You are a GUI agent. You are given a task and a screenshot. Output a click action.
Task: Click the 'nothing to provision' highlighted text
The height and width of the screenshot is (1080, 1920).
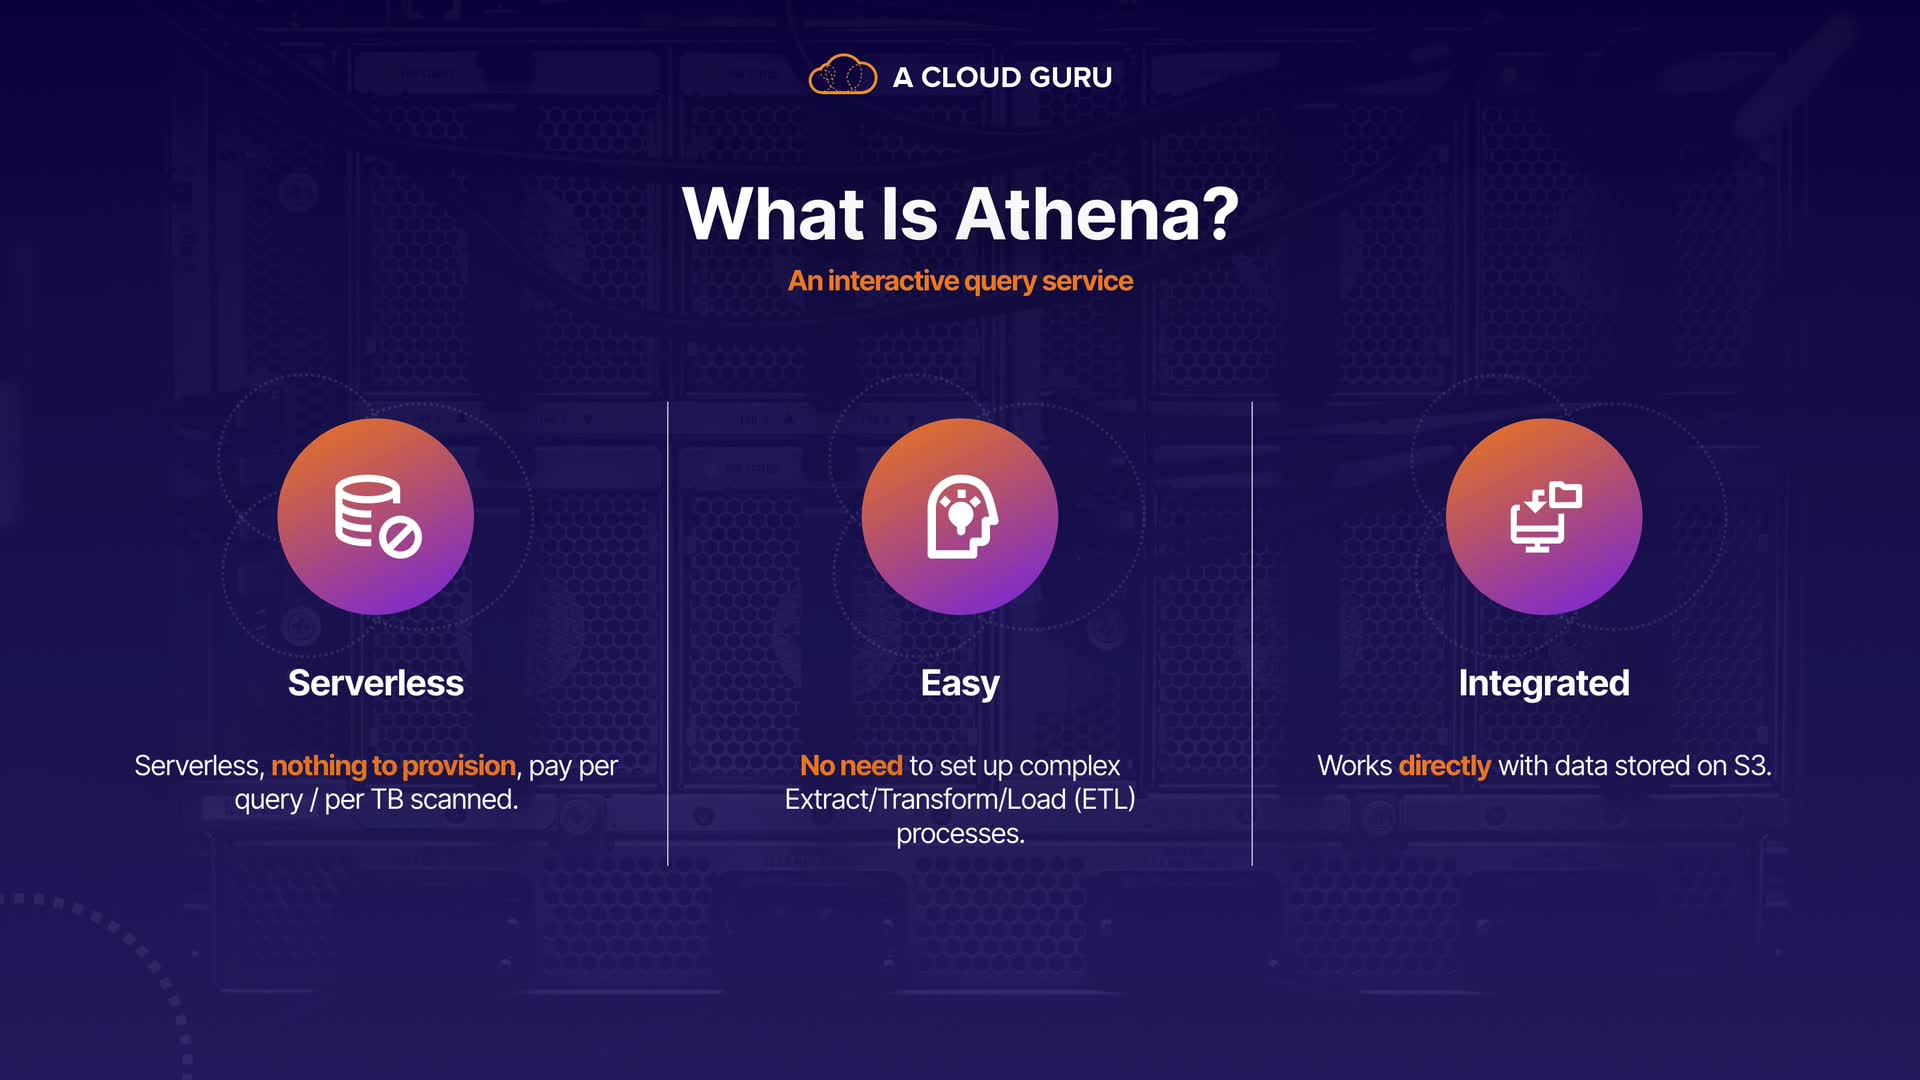[x=393, y=766]
